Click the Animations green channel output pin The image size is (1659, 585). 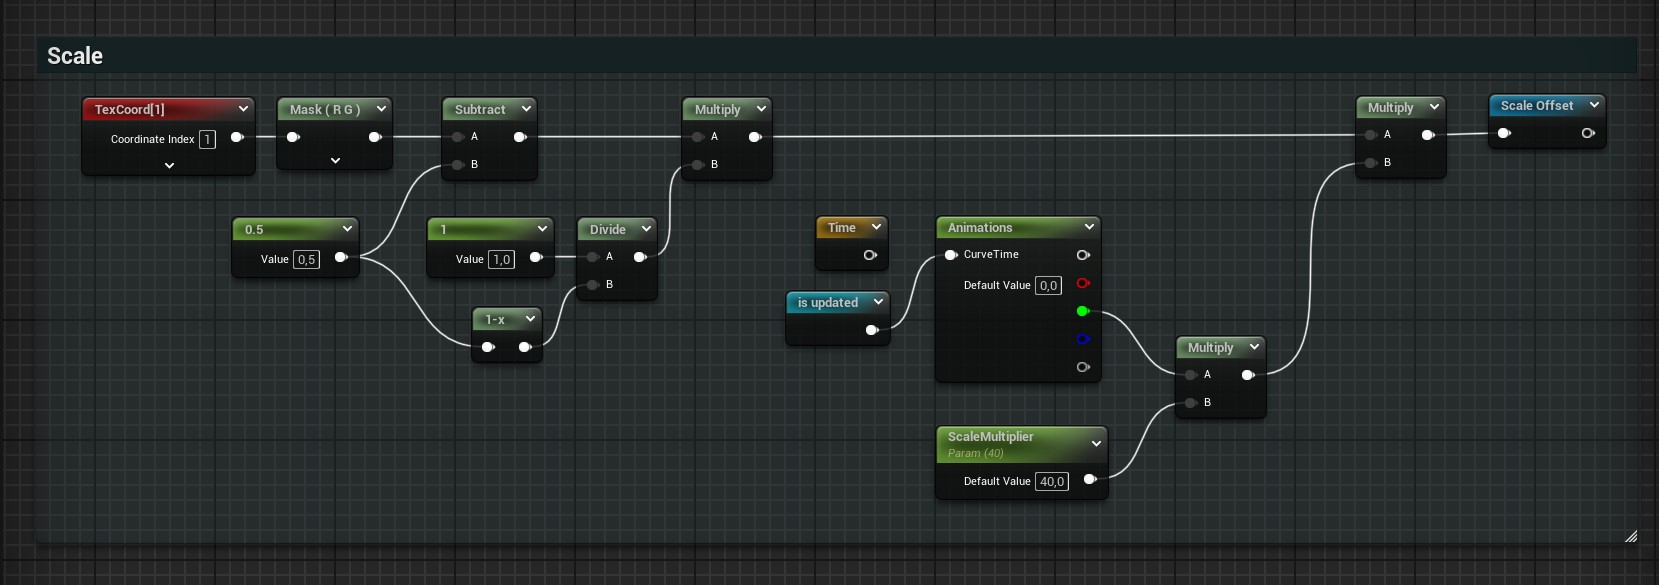(x=1083, y=311)
